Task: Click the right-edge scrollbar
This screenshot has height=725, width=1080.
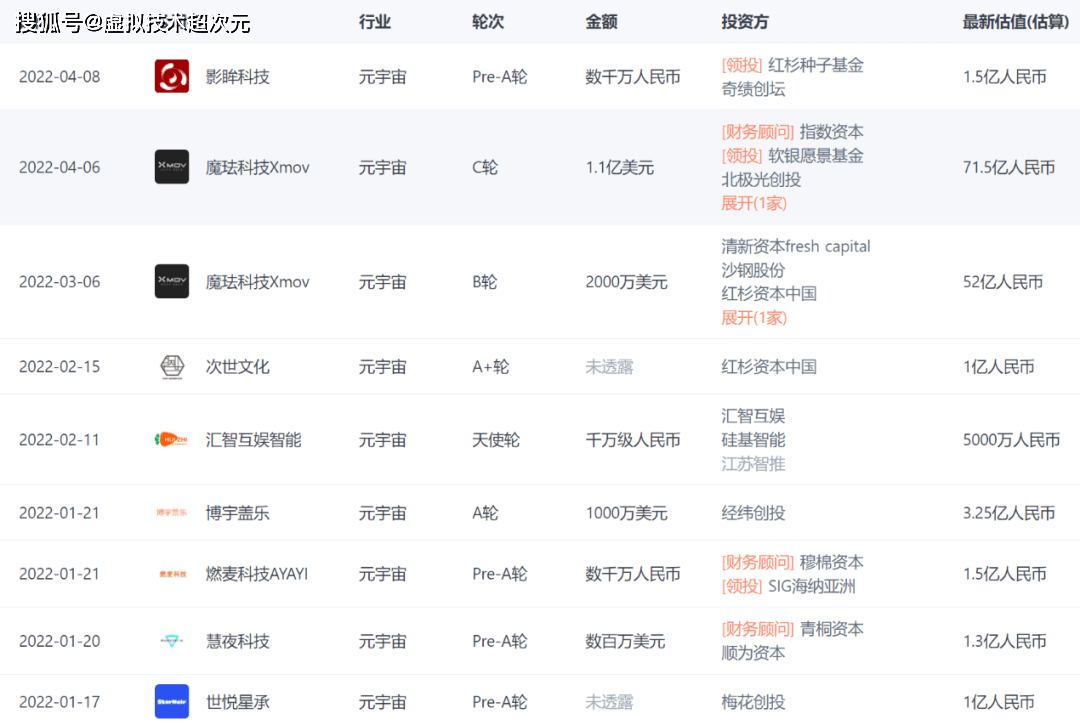Action: 1075,360
